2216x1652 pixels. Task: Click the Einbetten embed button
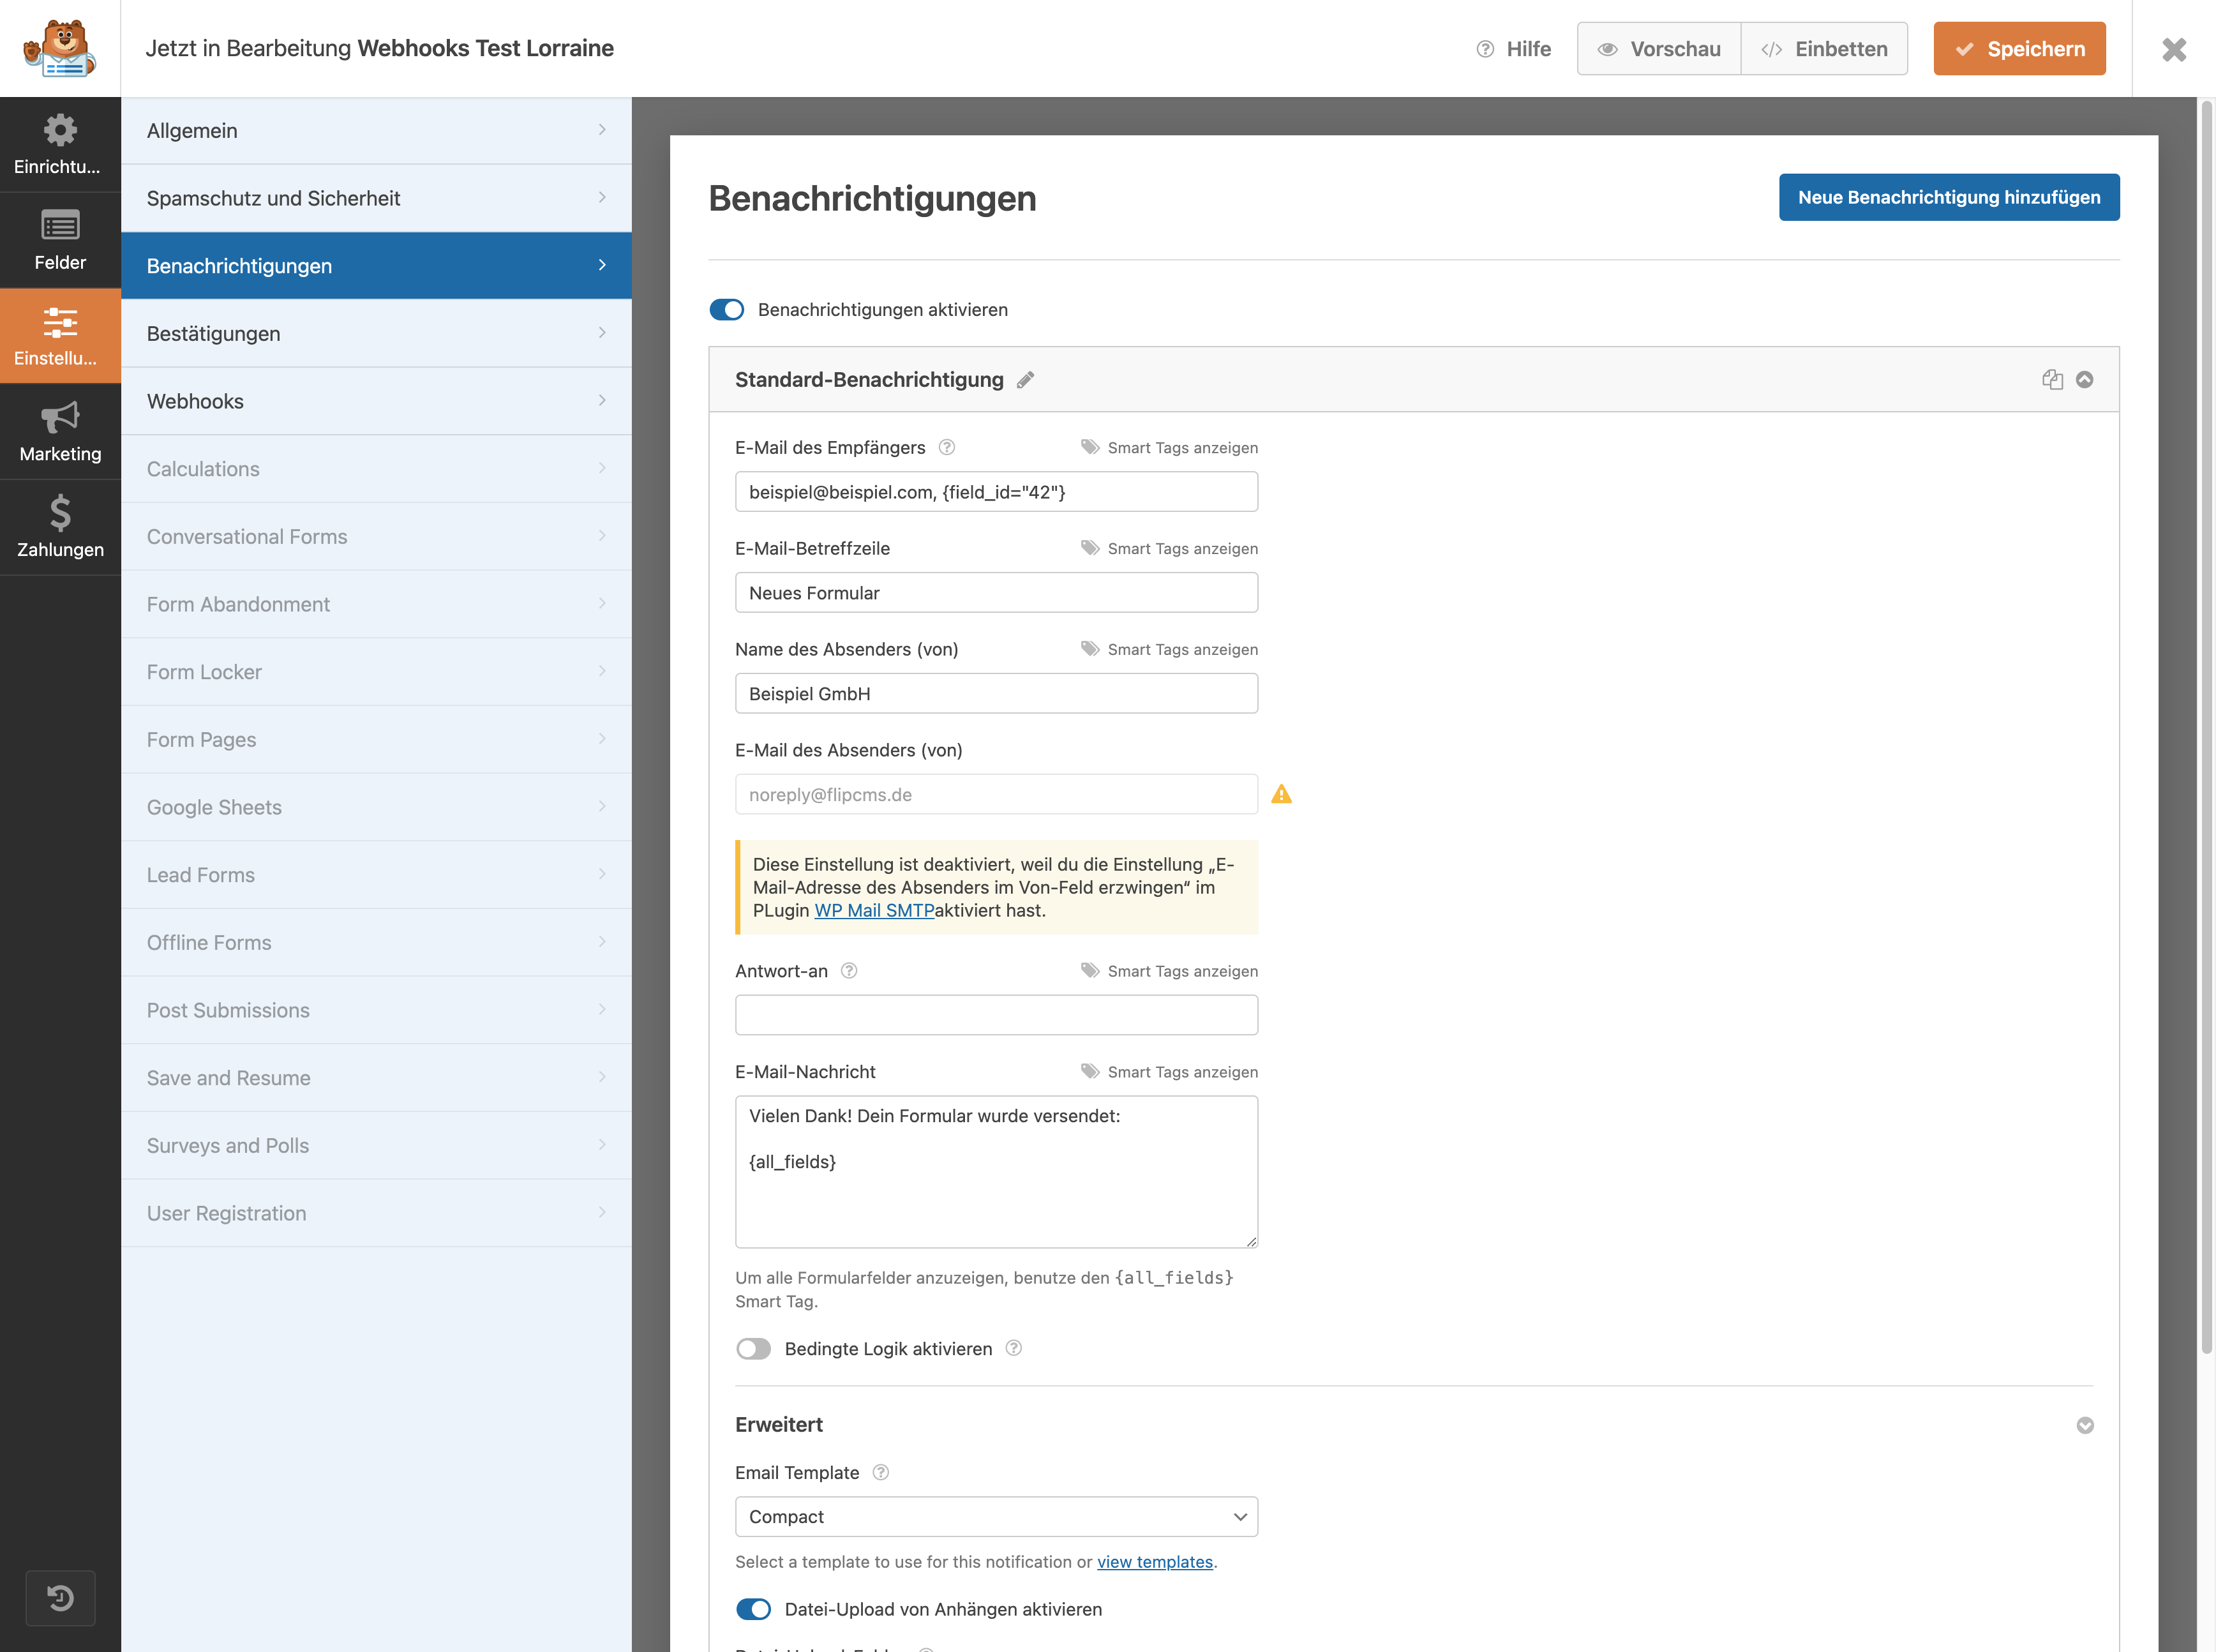[1824, 49]
